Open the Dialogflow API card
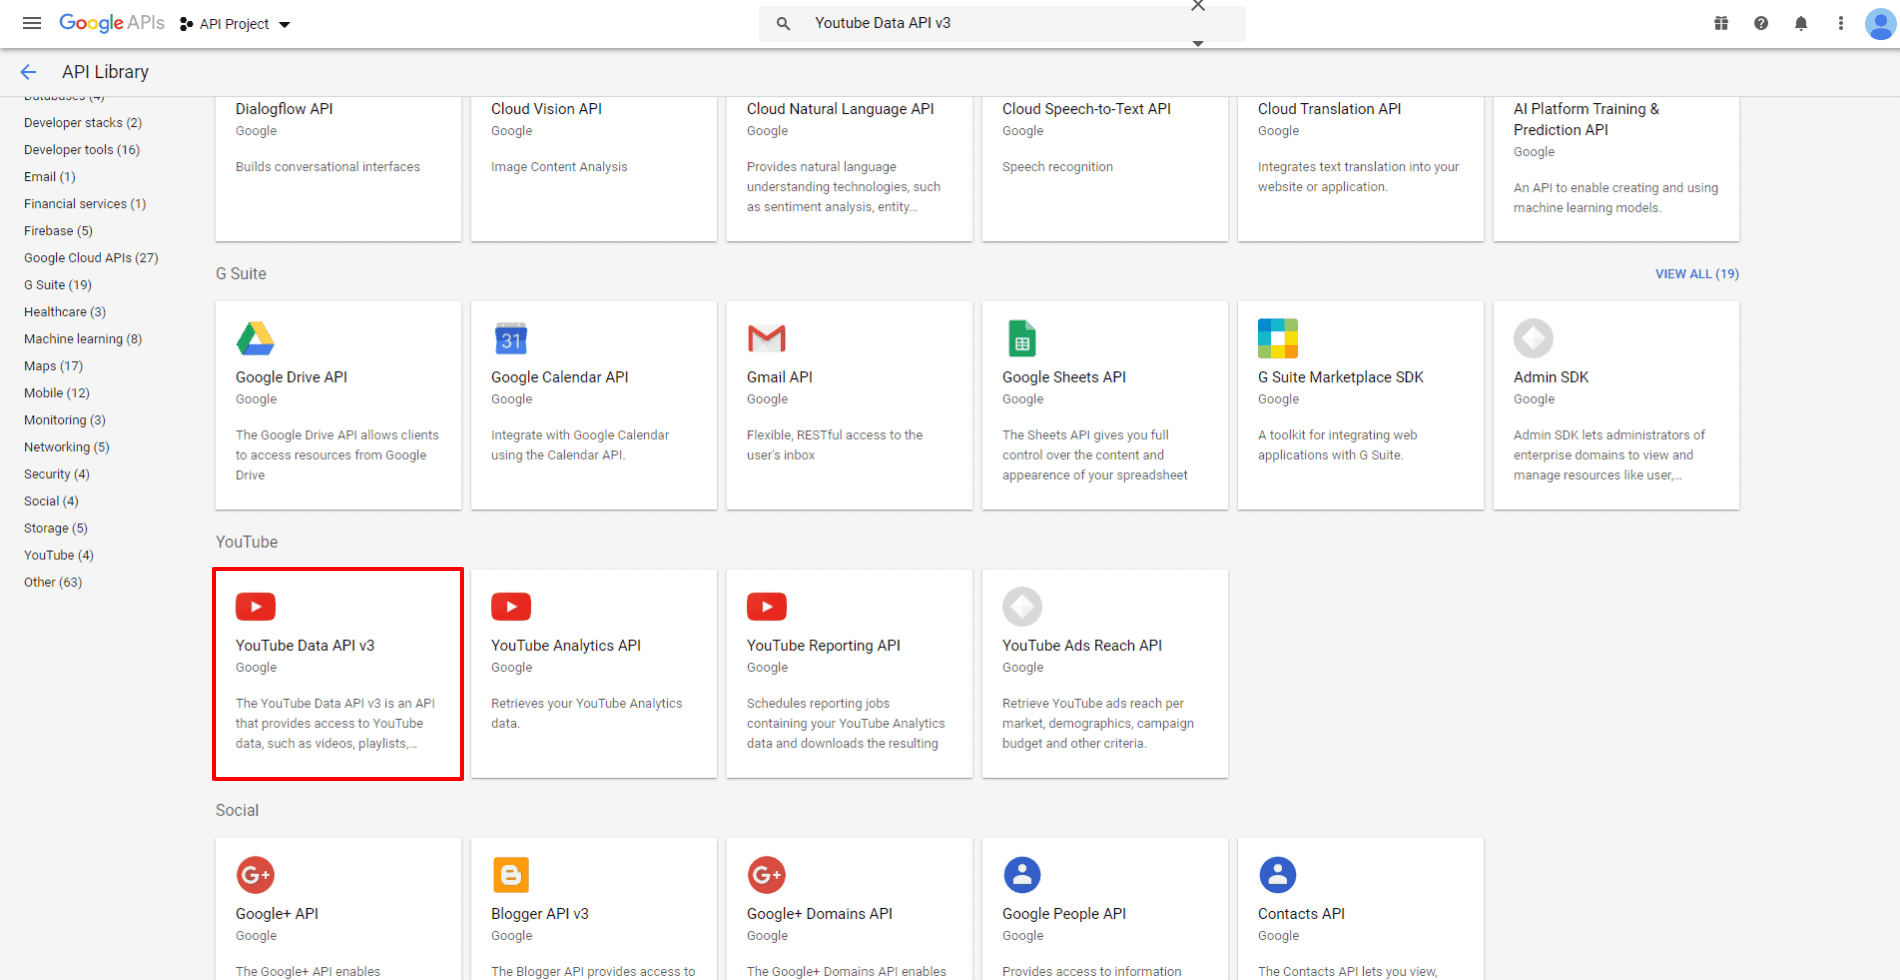The width and height of the screenshot is (1900, 980). click(338, 168)
